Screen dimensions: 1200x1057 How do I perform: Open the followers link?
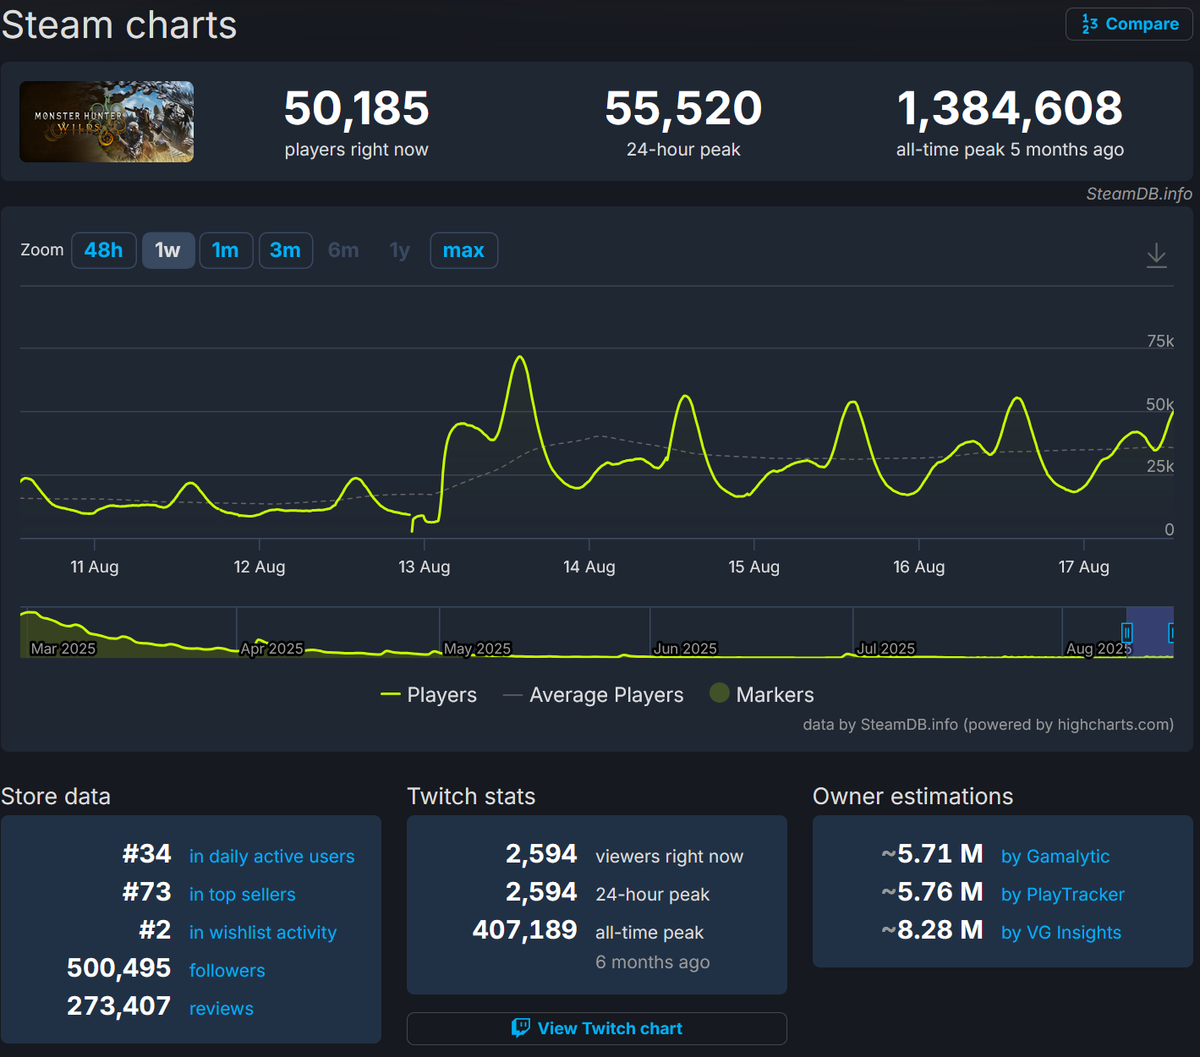point(227,970)
